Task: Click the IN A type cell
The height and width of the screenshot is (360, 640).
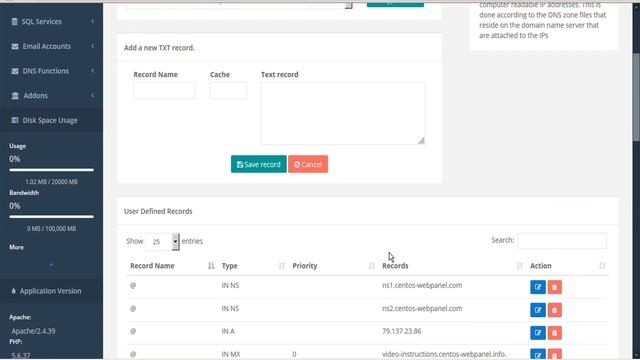Action: coord(228,331)
